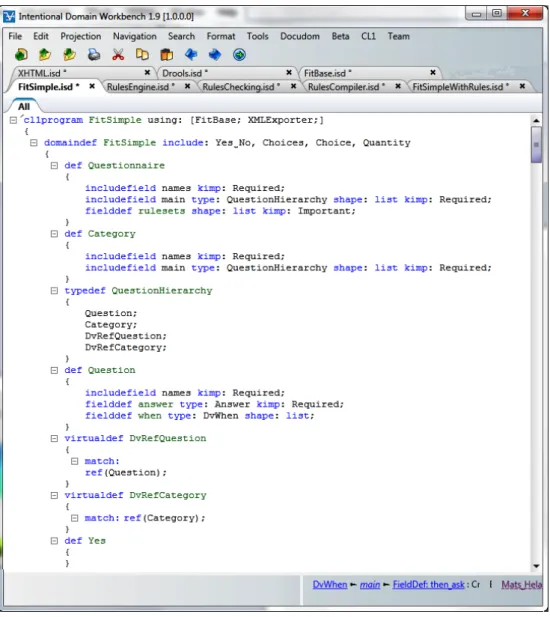This screenshot has height=617, width=550.
Task: Collapse the def Category block
Action: pos(54,234)
